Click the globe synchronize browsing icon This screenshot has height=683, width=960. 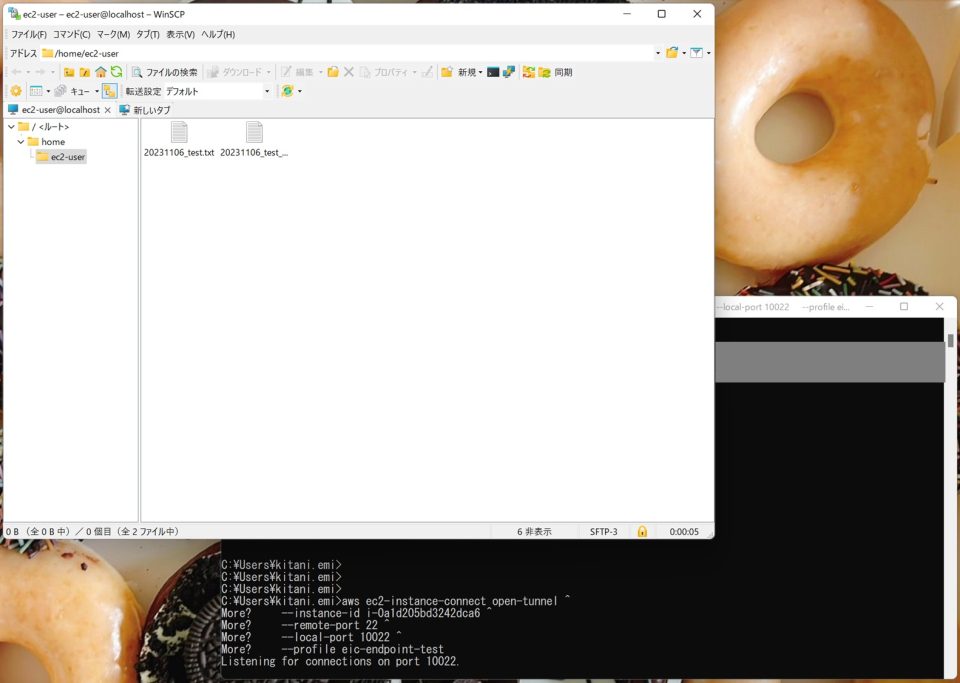(x=287, y=91)
